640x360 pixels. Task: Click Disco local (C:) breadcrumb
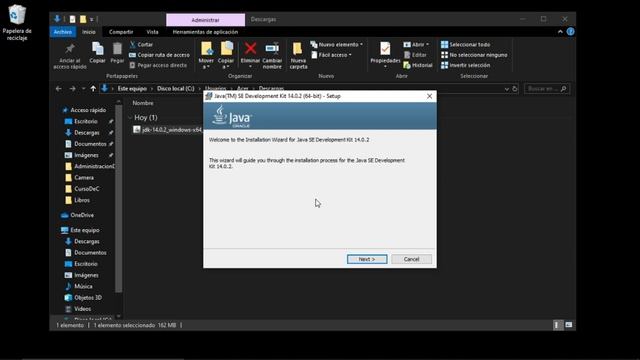tap(176, 89)
